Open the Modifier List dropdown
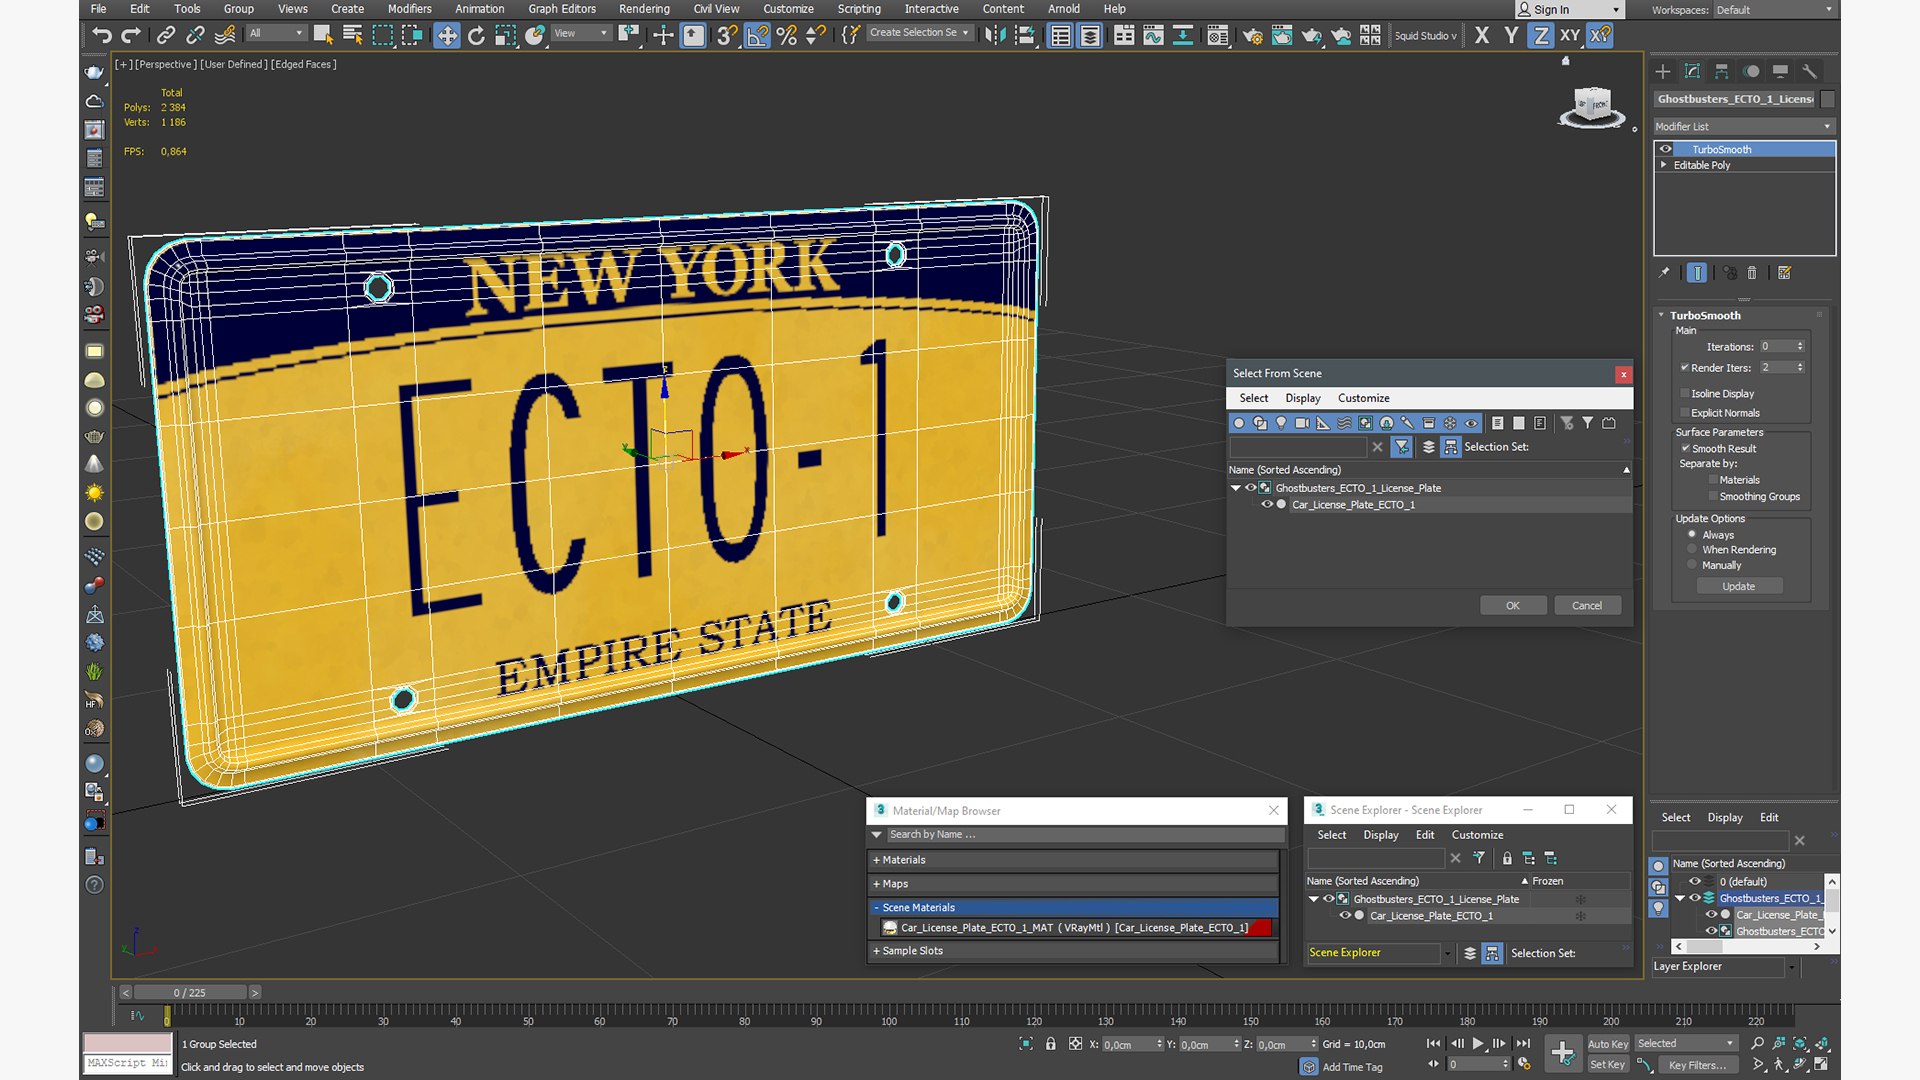The height and width of the screenshot is (1080, 1920). coord(1744,126)
